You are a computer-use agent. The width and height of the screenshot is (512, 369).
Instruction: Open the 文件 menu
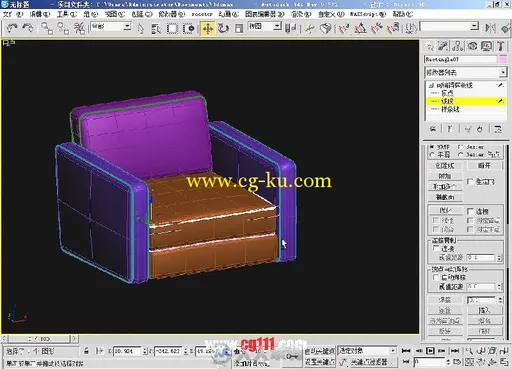click(13, 14)
